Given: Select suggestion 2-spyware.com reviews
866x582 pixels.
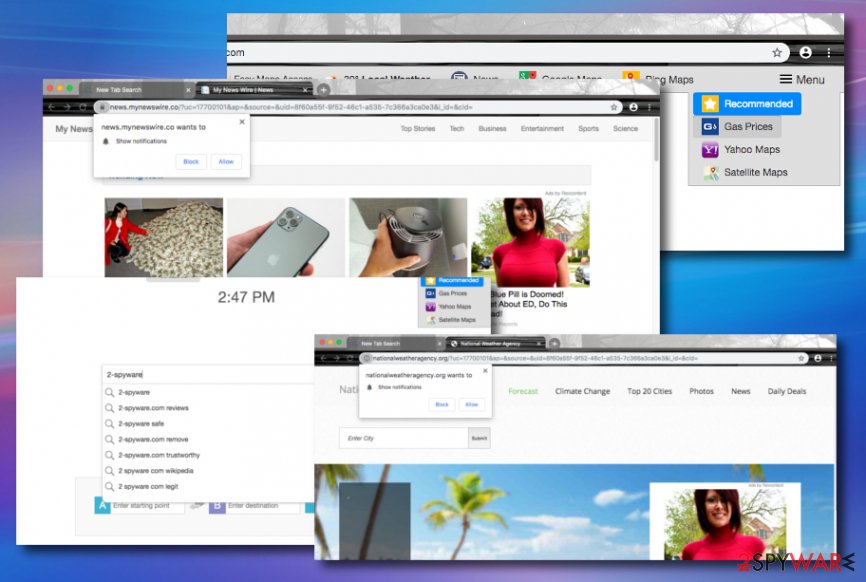Looking at the screenshot, I should tap(153, 408).
